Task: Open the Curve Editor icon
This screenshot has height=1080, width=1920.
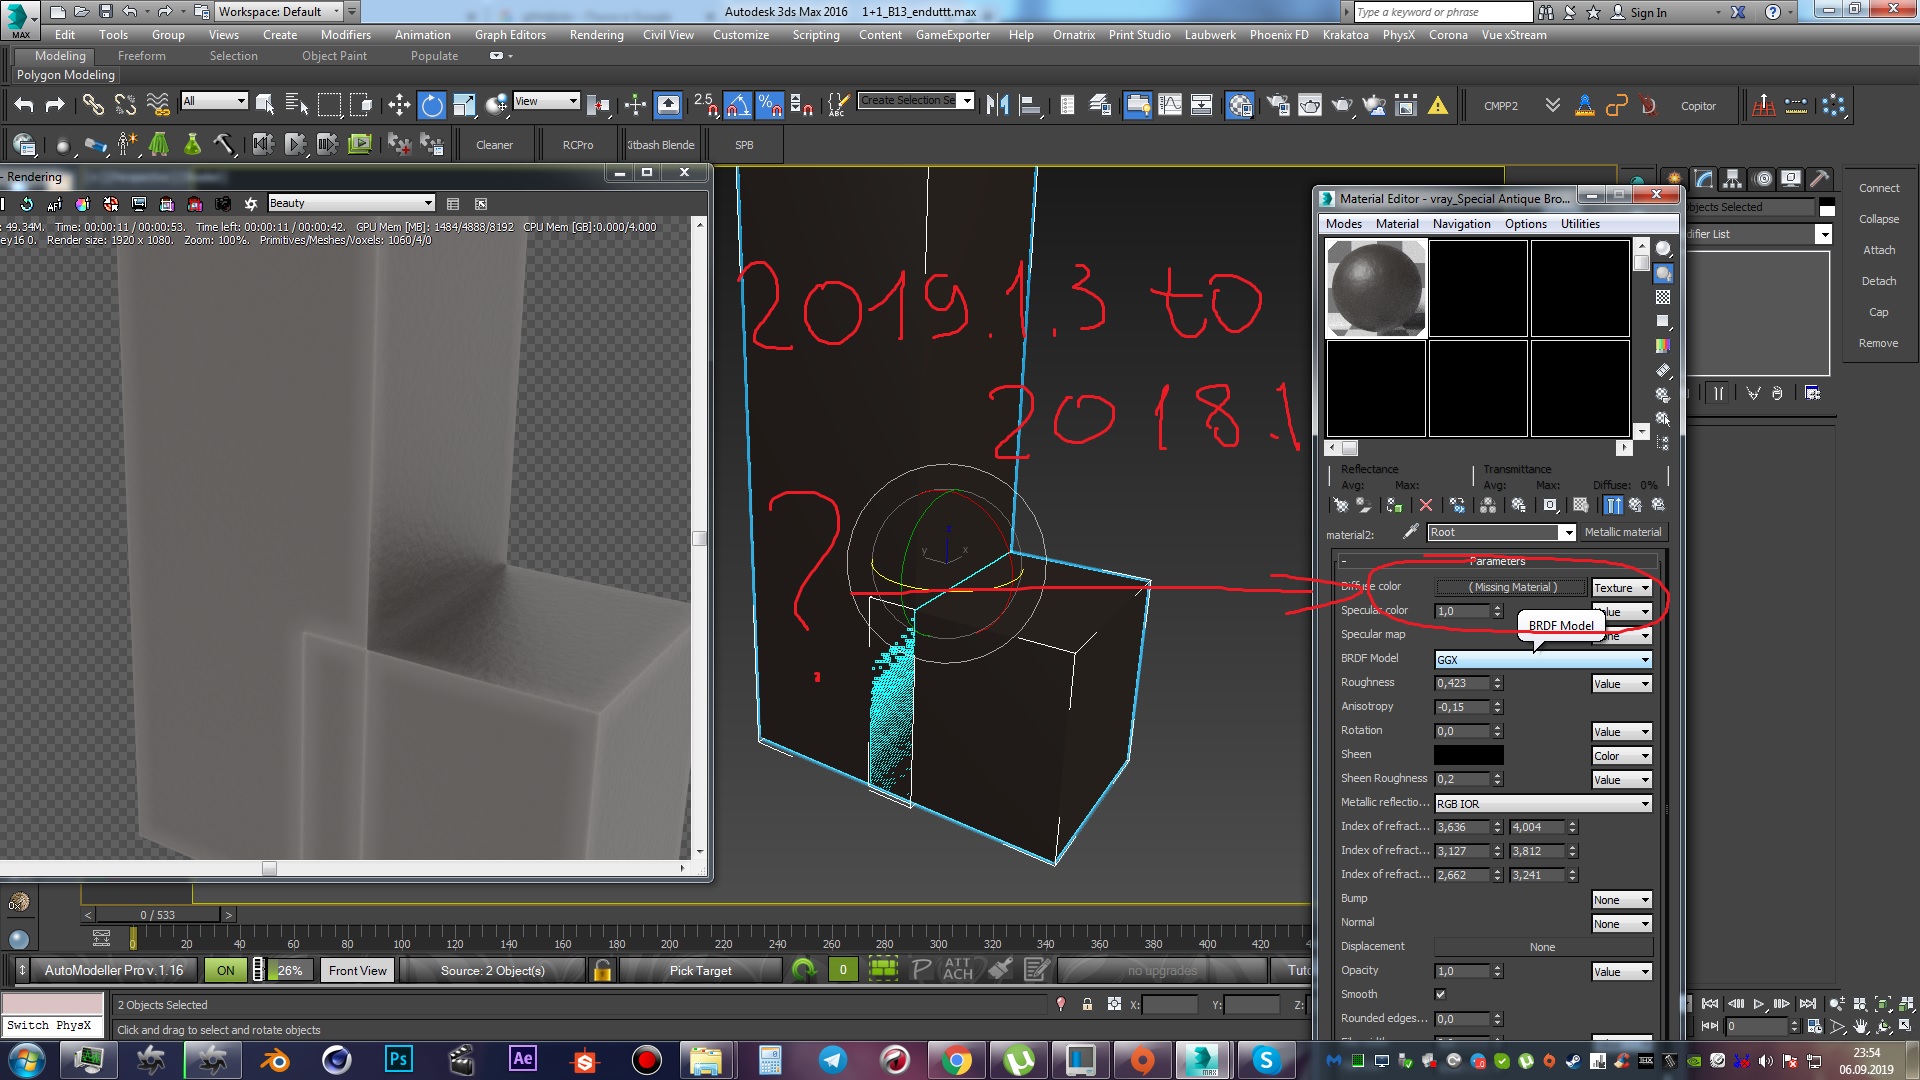Action: [x=1169, y=105]
